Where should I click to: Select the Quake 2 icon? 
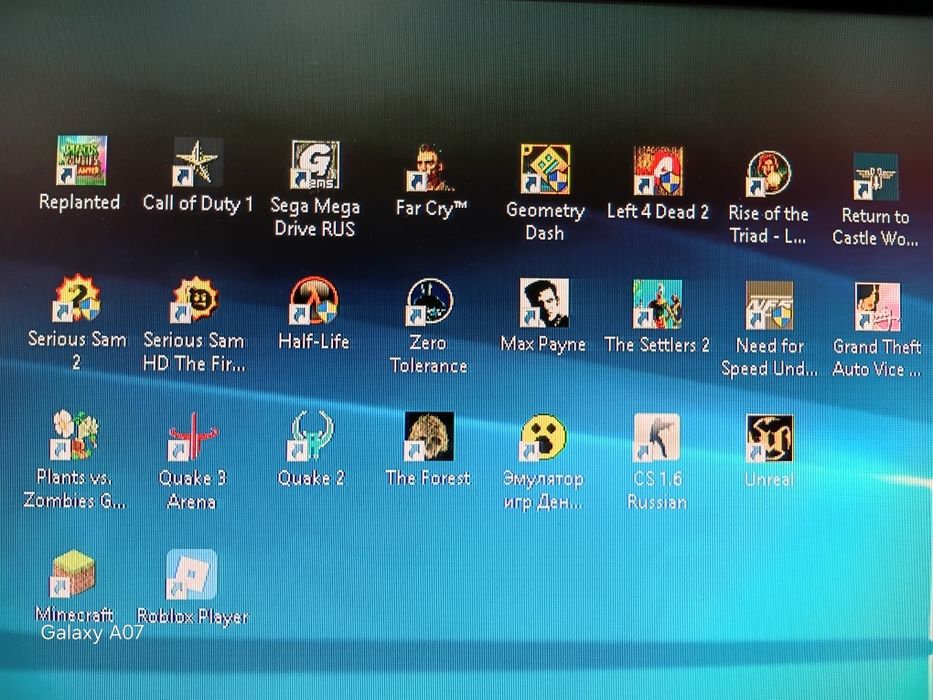(x=312, y=436)
